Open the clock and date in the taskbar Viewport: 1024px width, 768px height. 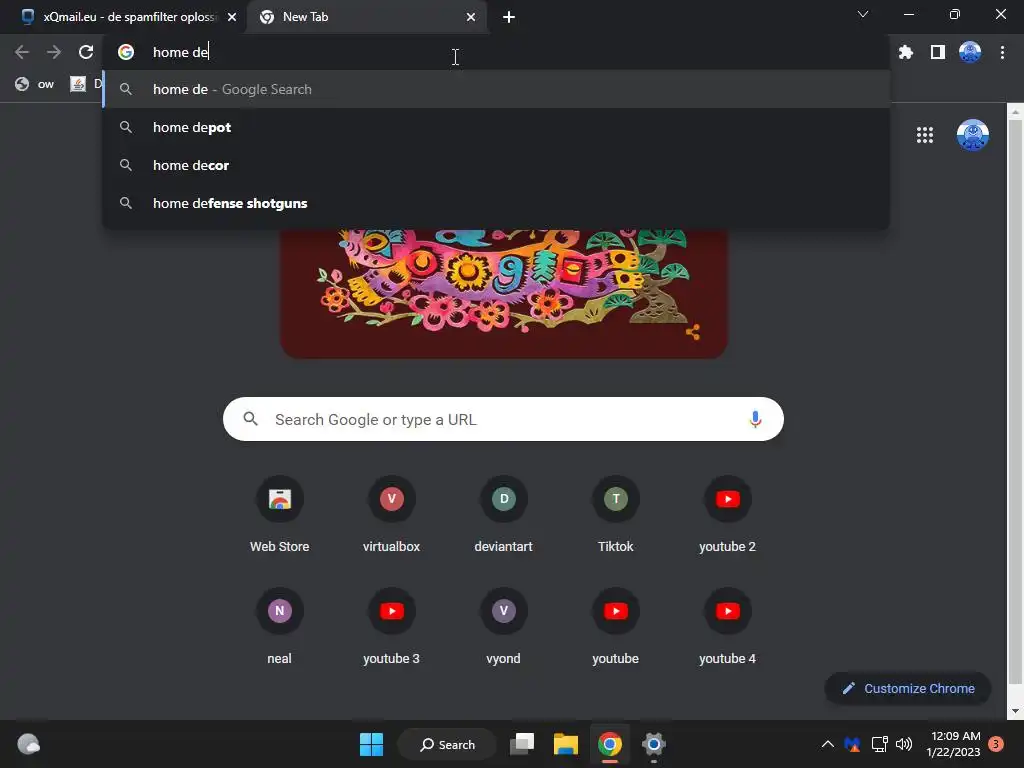[953, 744]
